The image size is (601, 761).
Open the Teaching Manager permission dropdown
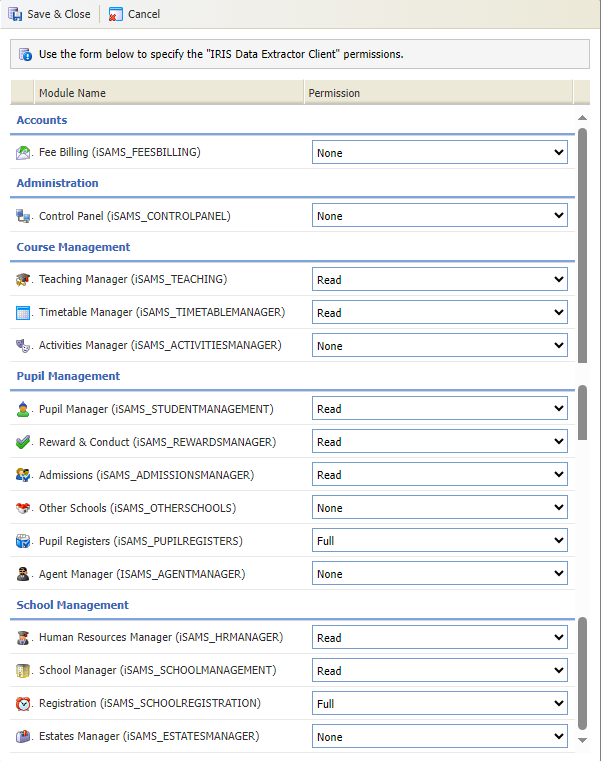(x=439, y=280)
